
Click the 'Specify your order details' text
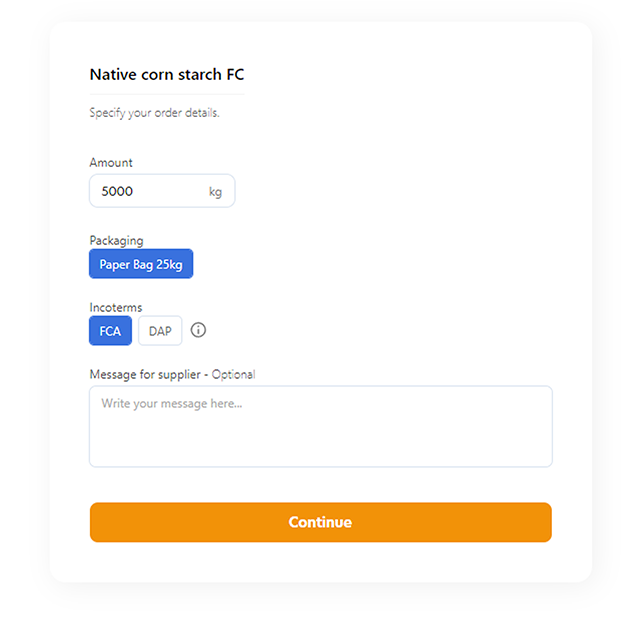155,113
